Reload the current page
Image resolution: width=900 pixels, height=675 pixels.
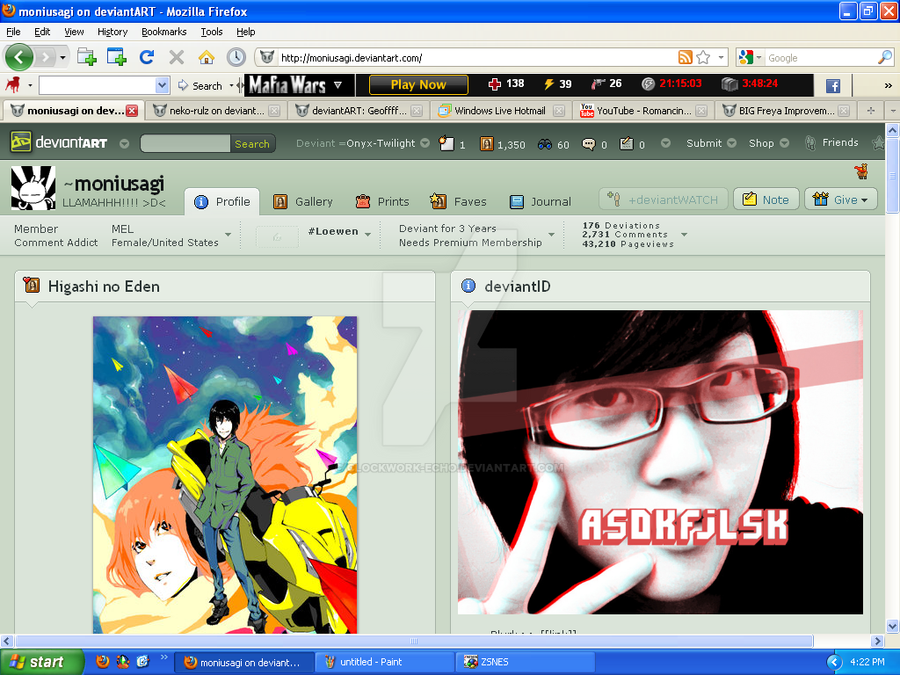tap(147, 57)
